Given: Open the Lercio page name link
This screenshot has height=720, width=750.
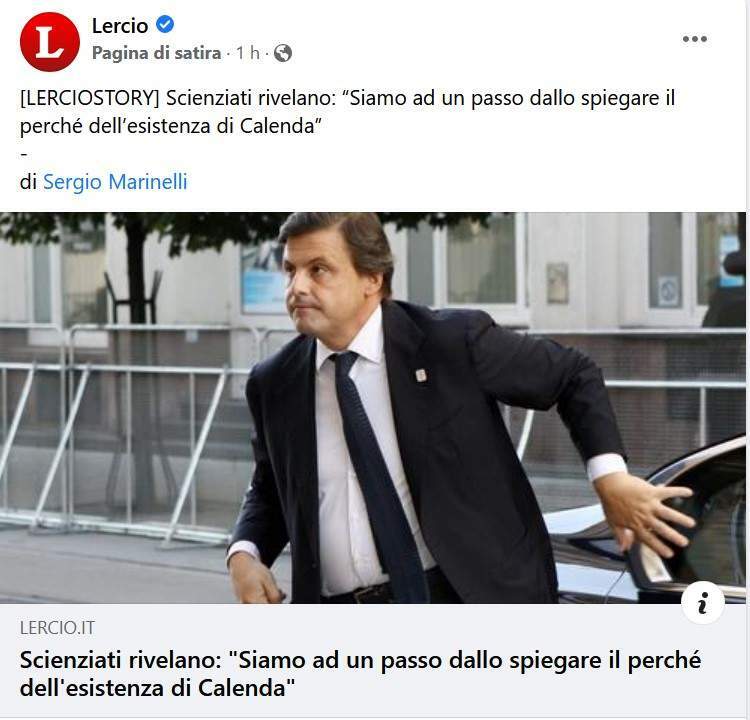Looking at the screenshot, I should [x=120, y=25].
